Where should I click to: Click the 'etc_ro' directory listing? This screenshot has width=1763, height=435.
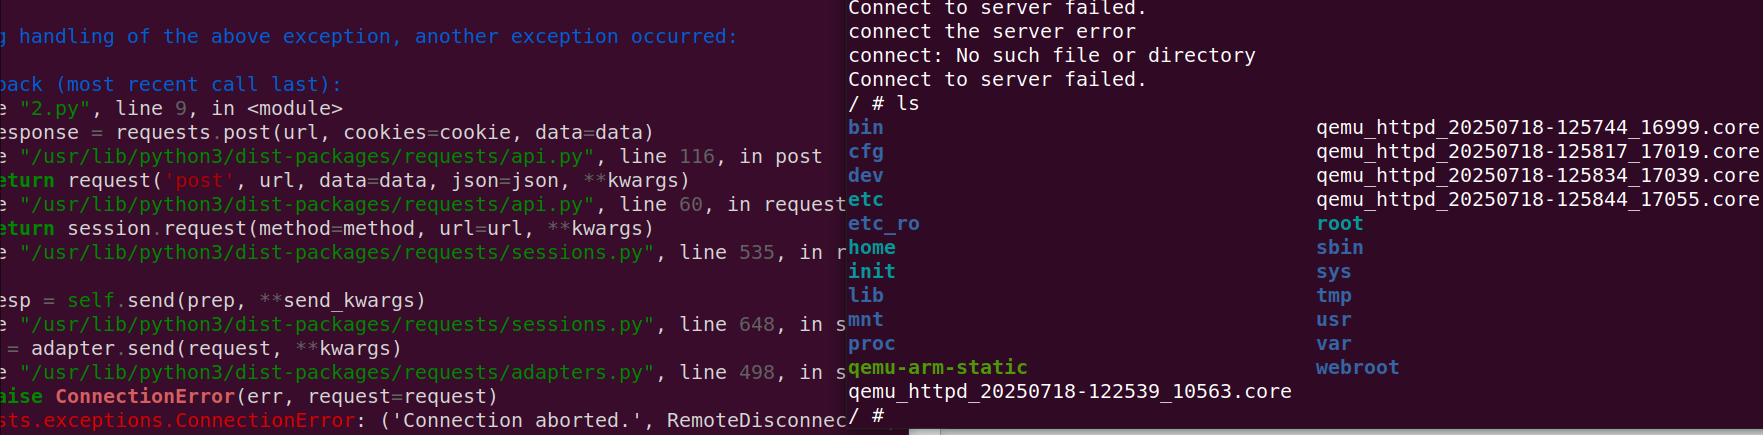coord(884,224)
